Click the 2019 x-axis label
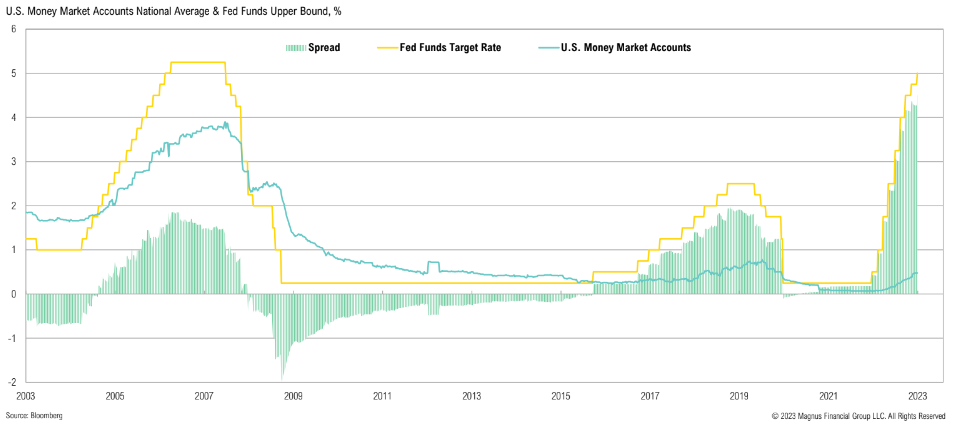The image size is (954, 423). click(739, 396)
